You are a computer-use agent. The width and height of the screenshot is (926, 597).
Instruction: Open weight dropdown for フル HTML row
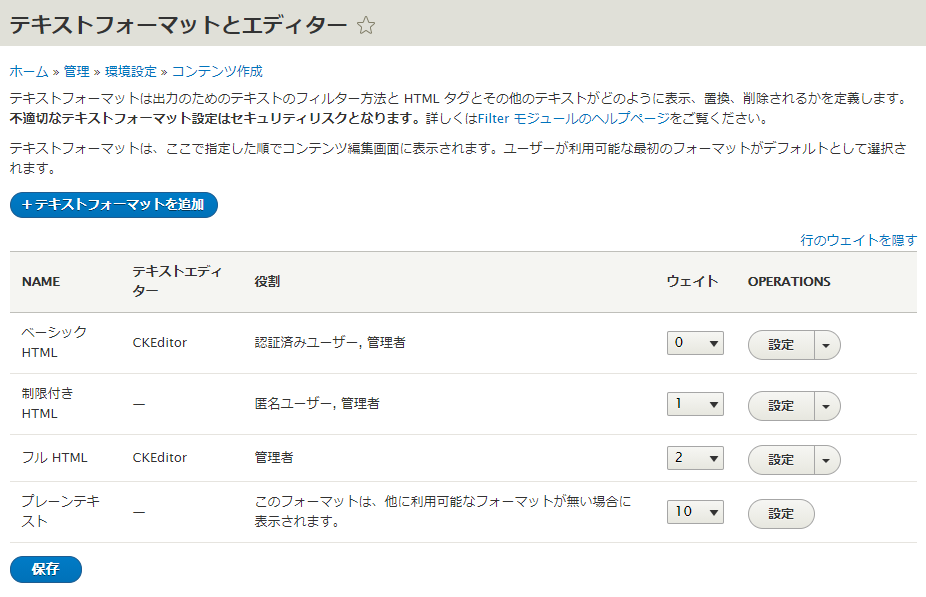695,458
